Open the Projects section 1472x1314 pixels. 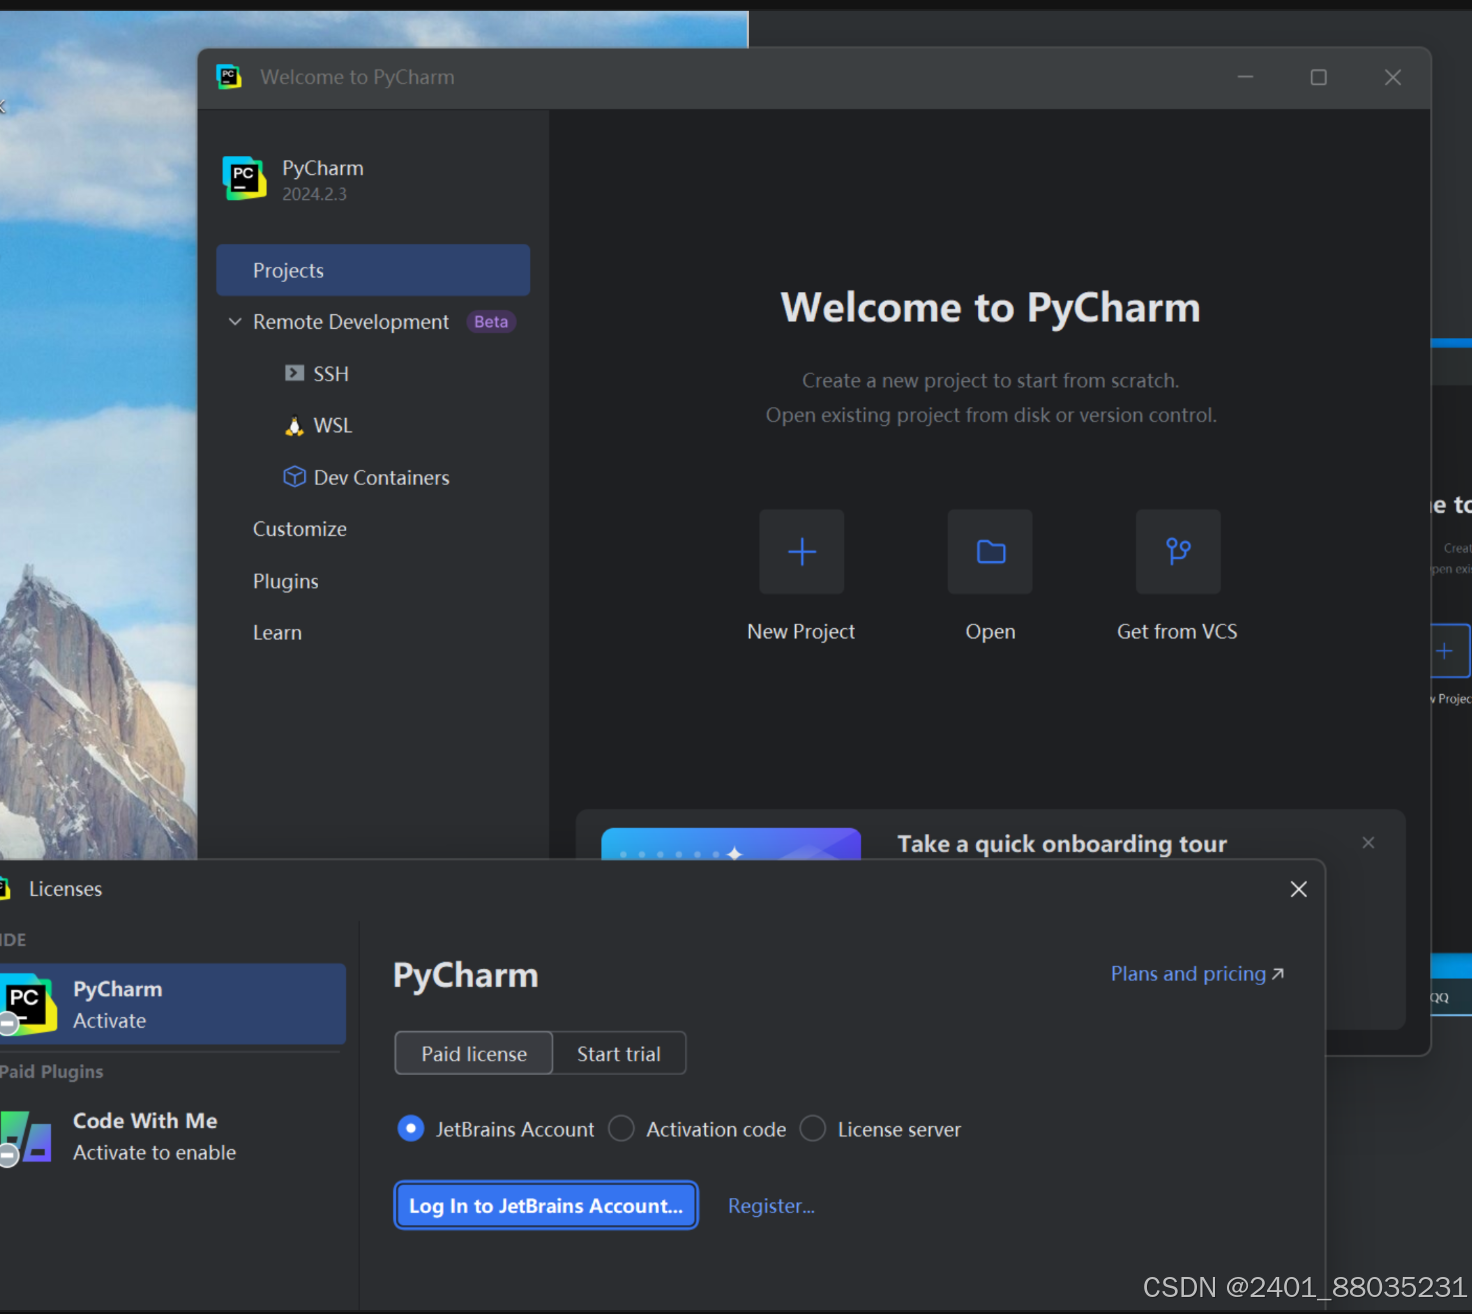tap(373, 270)
